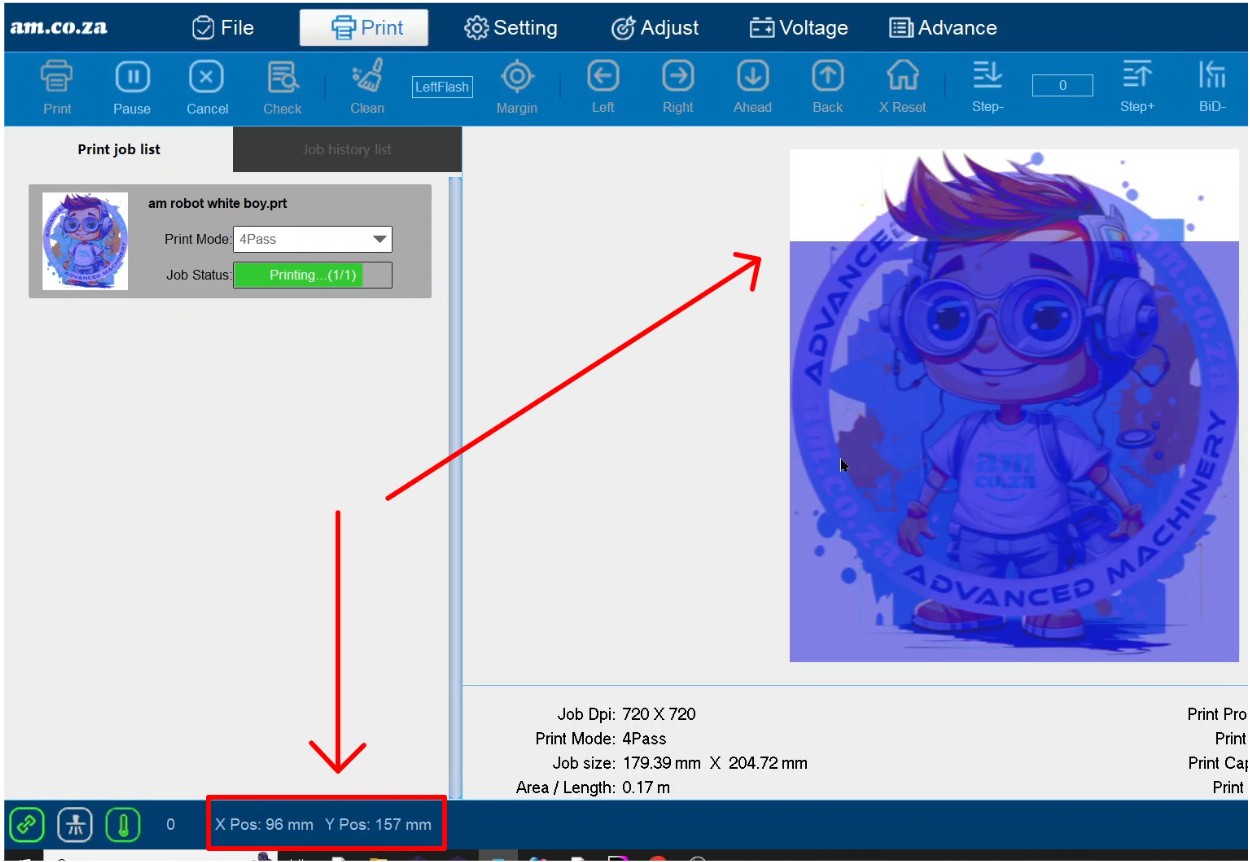Click the step value input field
This screenshot has width=1250, height=862.
[x=1062, y=86]
